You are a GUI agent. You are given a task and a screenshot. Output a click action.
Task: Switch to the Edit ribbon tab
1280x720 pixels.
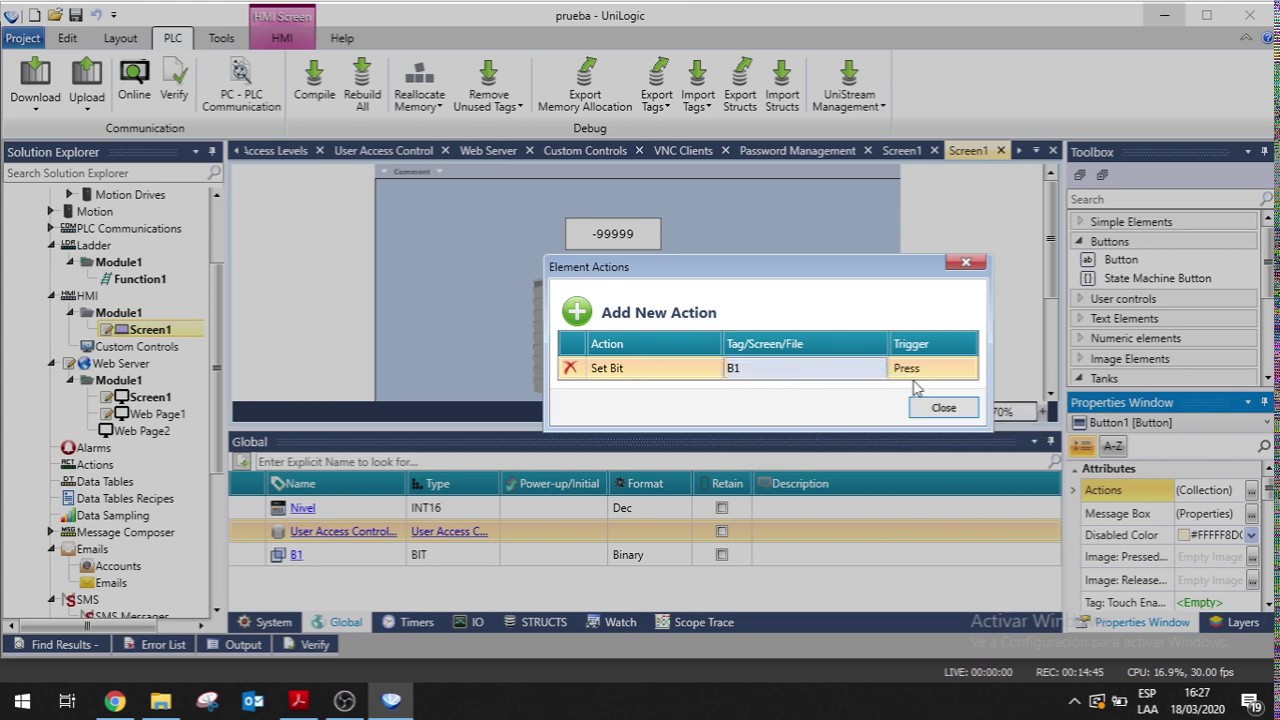tap(67, 38)
